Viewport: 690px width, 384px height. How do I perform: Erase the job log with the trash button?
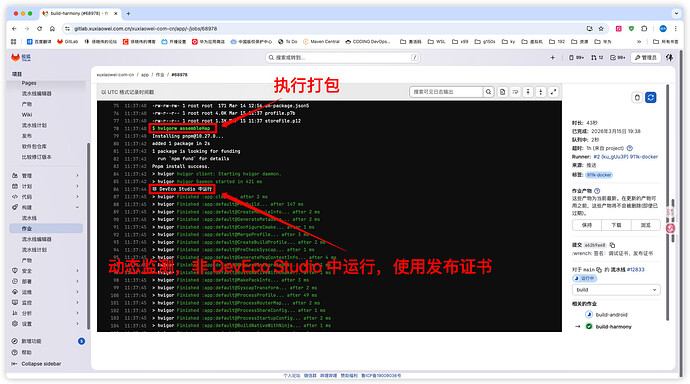[x=637, y=97]
